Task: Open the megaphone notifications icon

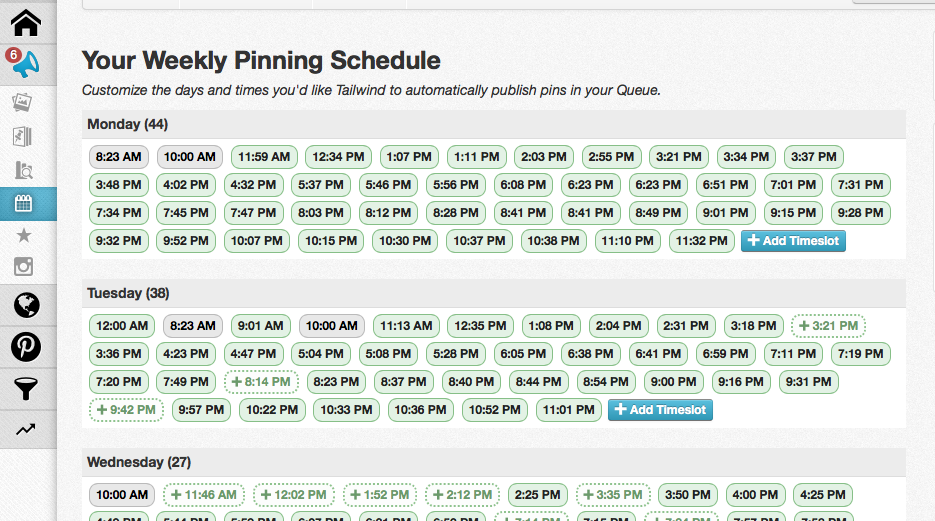Action: pyautogui.click(x=26, y=64)
